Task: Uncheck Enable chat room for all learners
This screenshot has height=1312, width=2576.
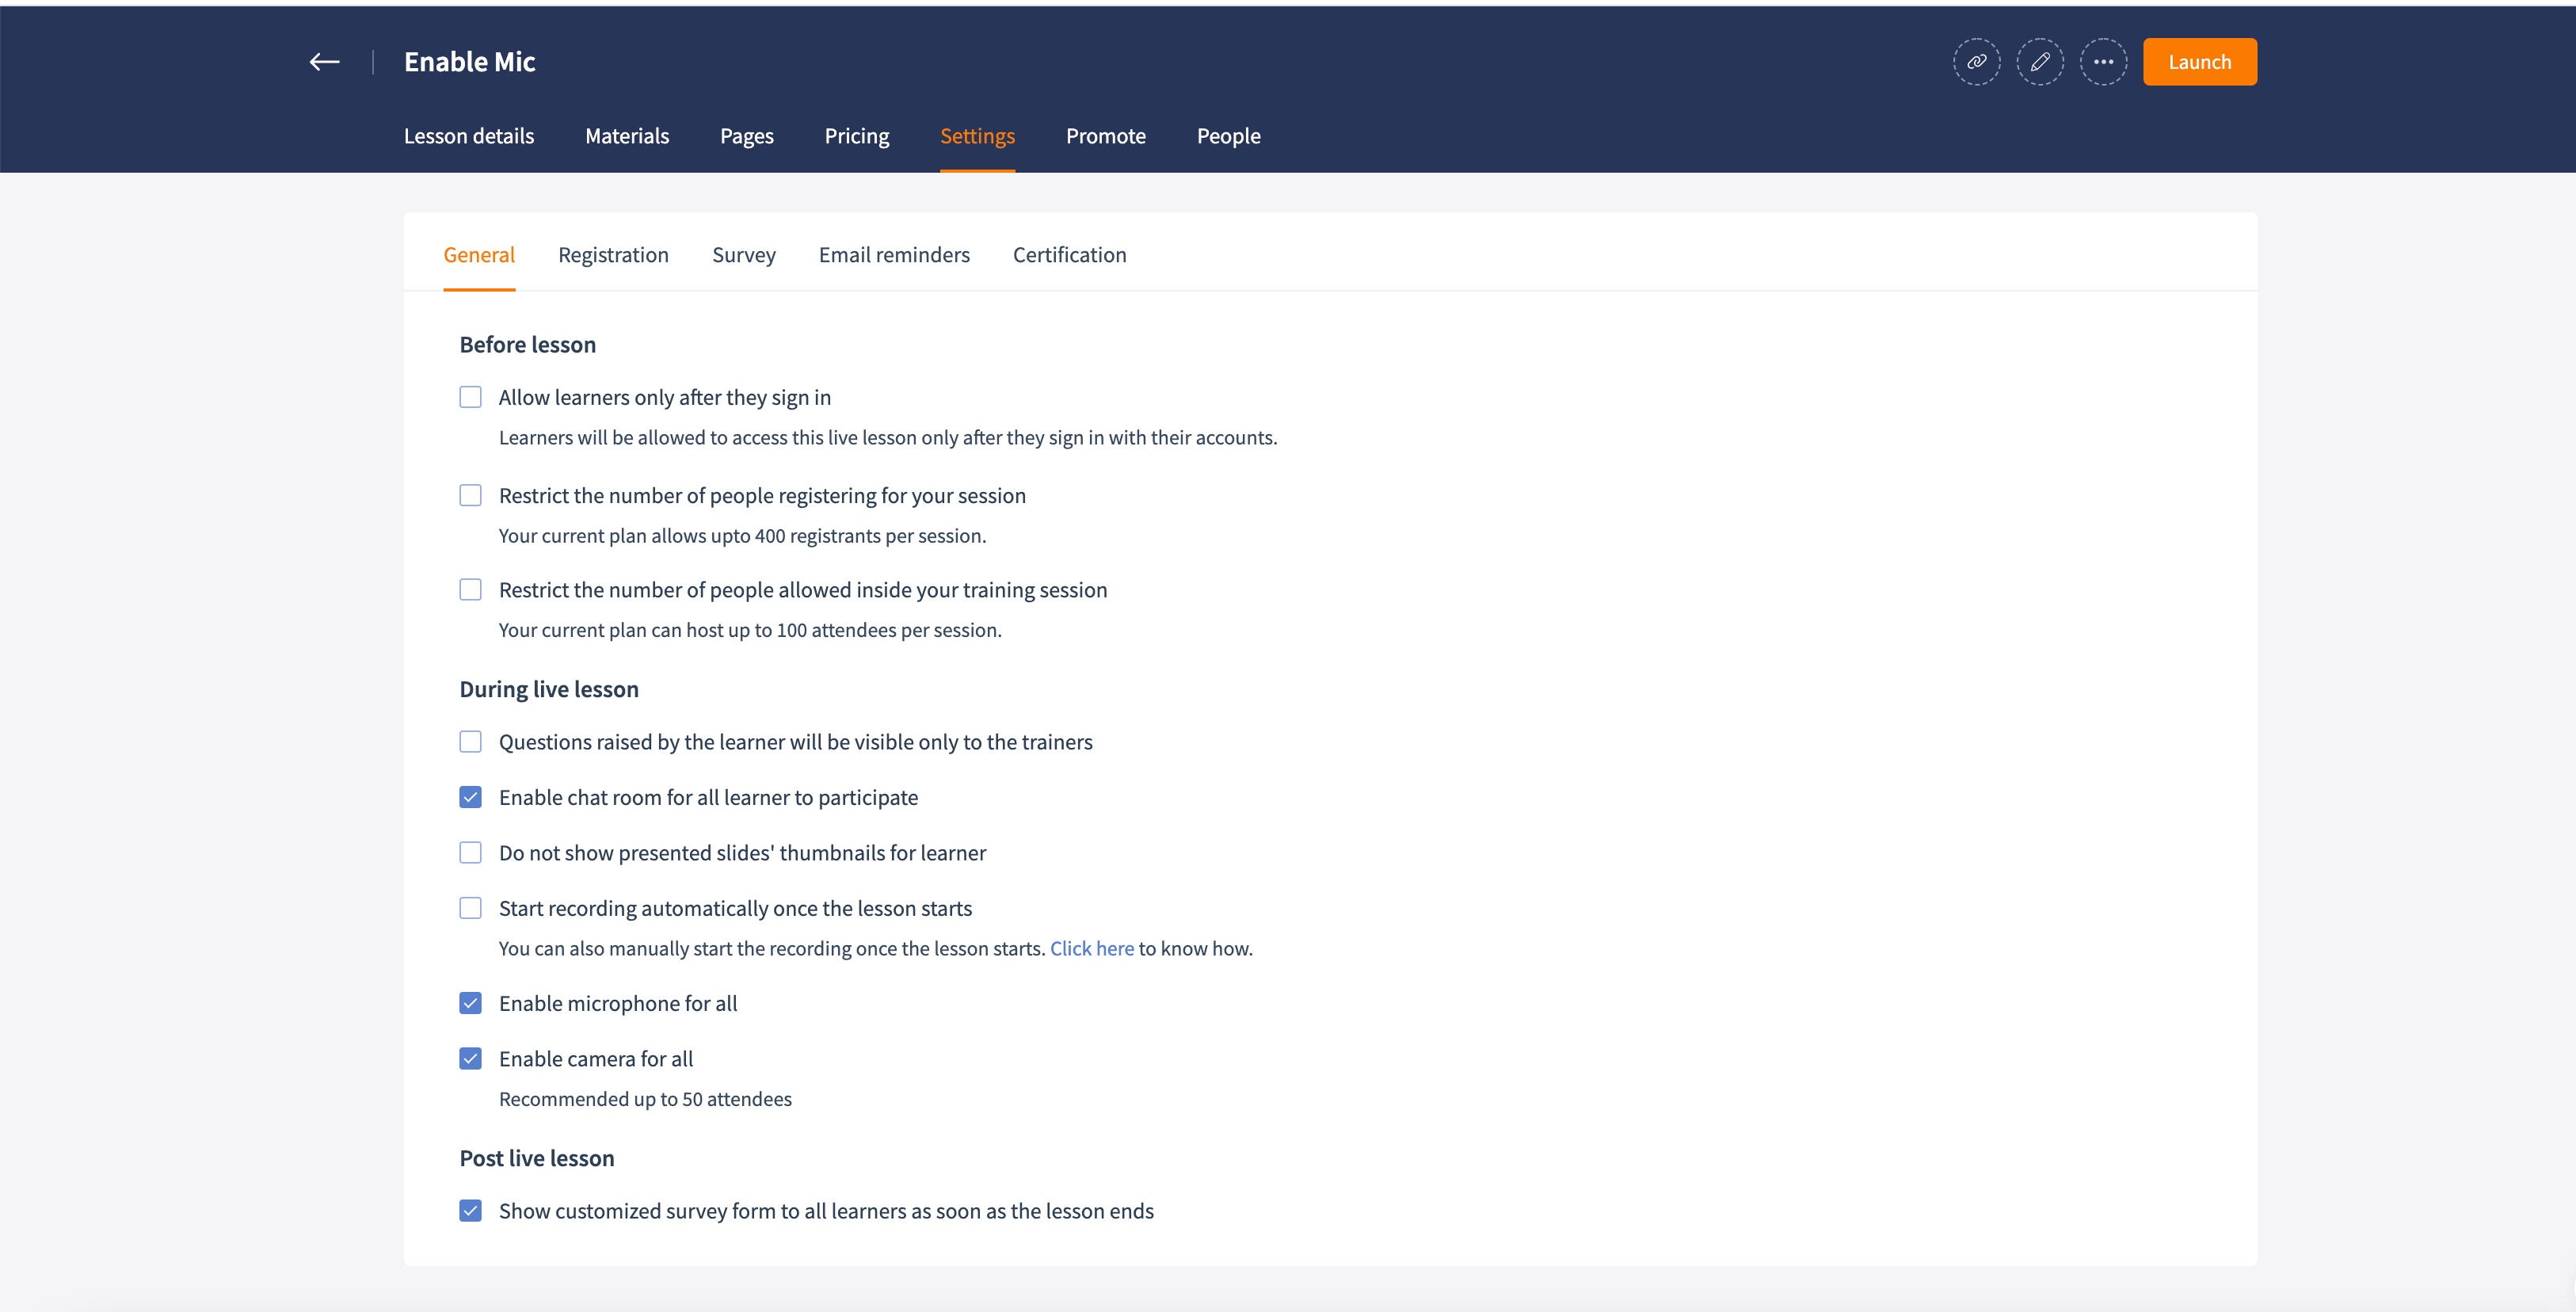Action: [x=470, y=797]
